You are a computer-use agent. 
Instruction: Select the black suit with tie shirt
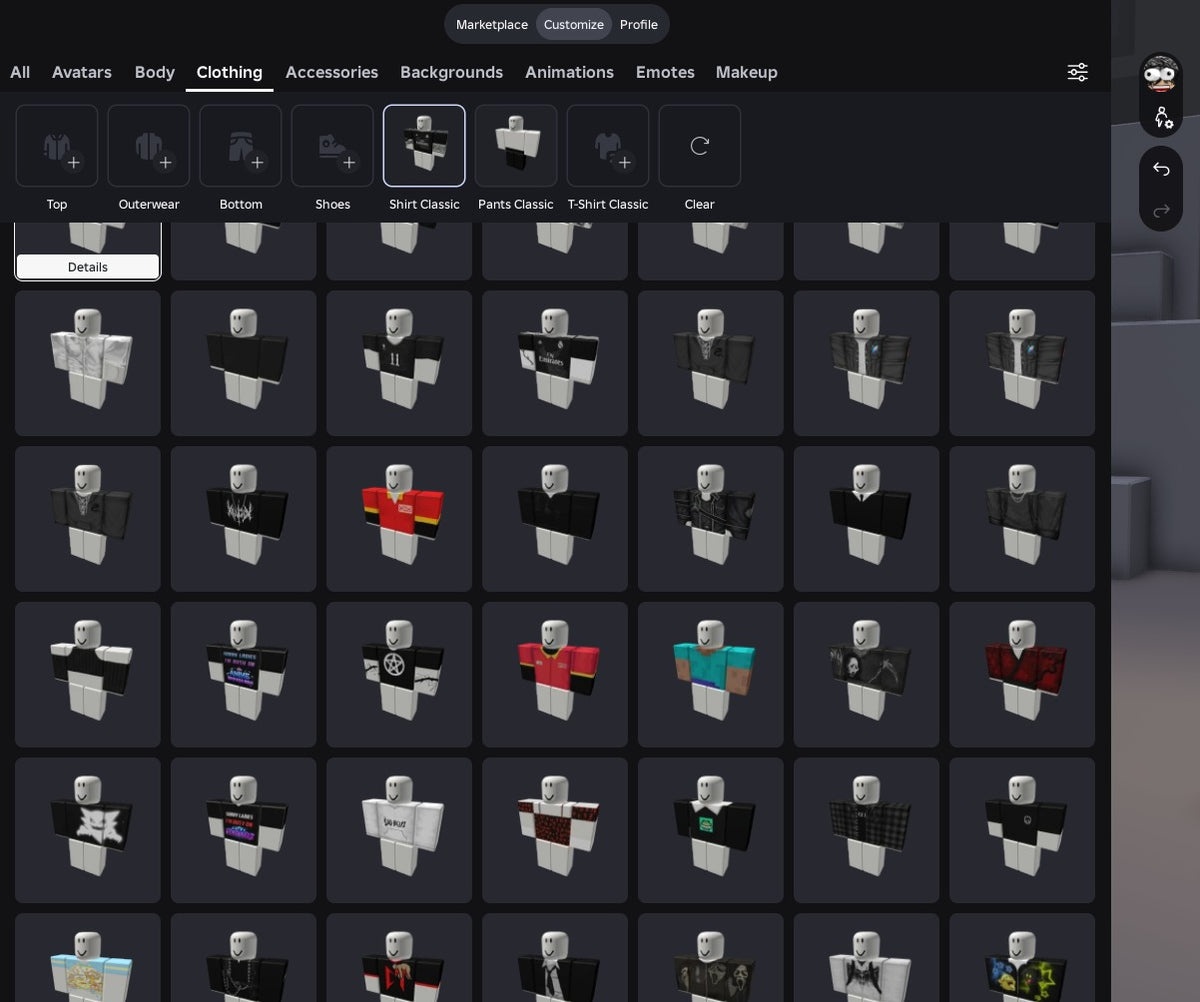pos(867,519)
